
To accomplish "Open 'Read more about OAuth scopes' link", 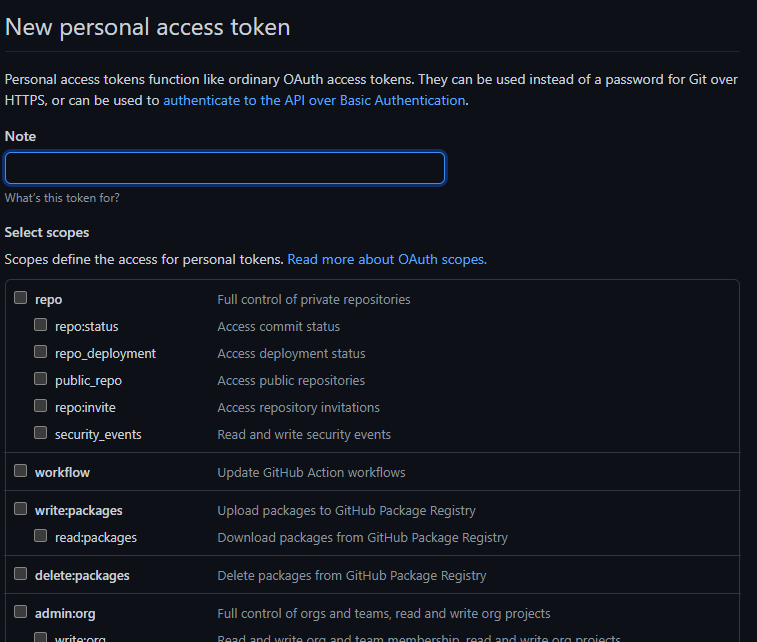I will 387,260.
